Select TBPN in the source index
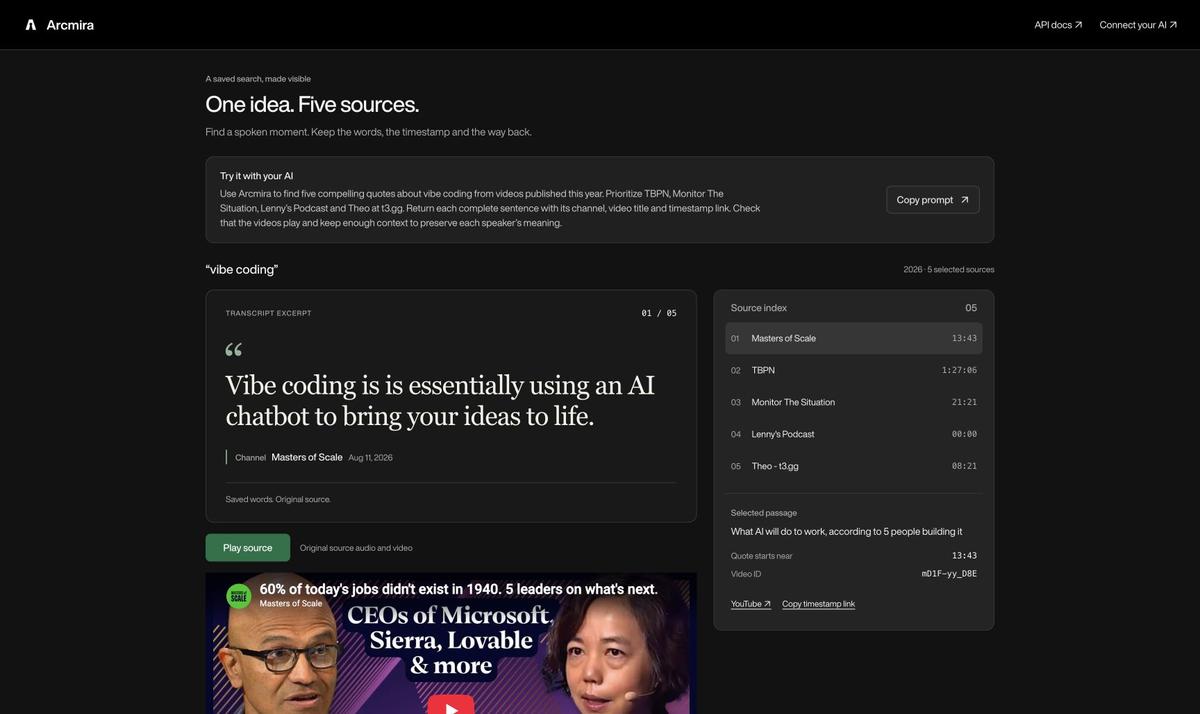Viewport: 1200px width, 714px height. click(x=853, y=370)
